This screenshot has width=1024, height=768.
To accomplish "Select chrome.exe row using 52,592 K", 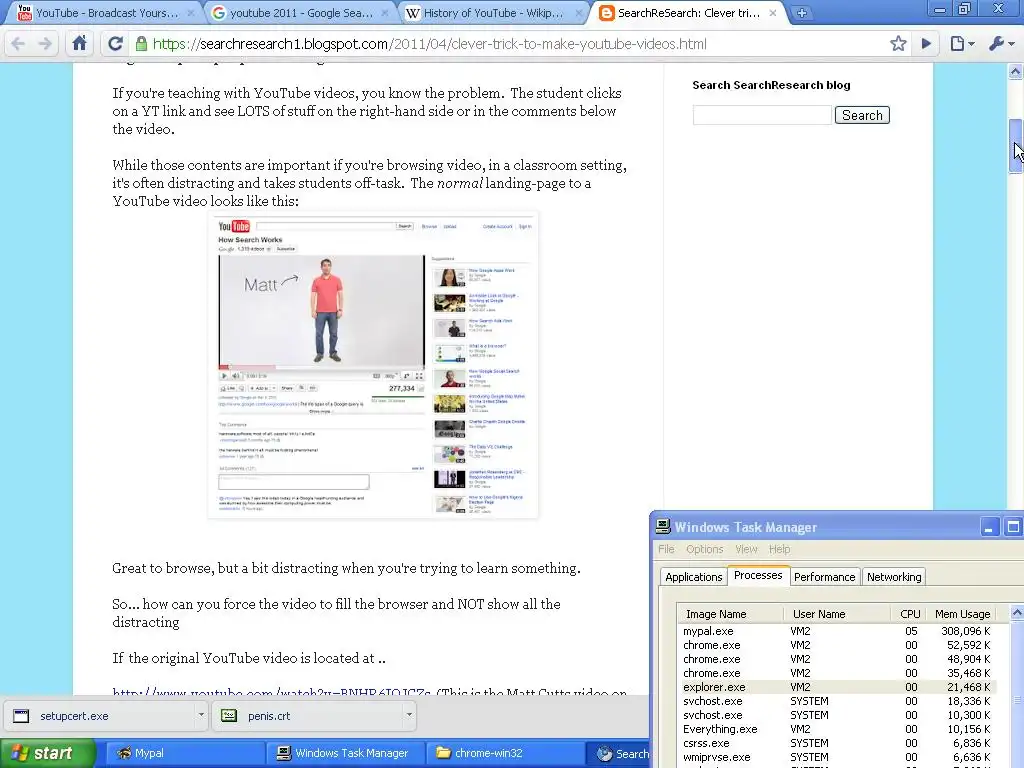I will (838, 645).
